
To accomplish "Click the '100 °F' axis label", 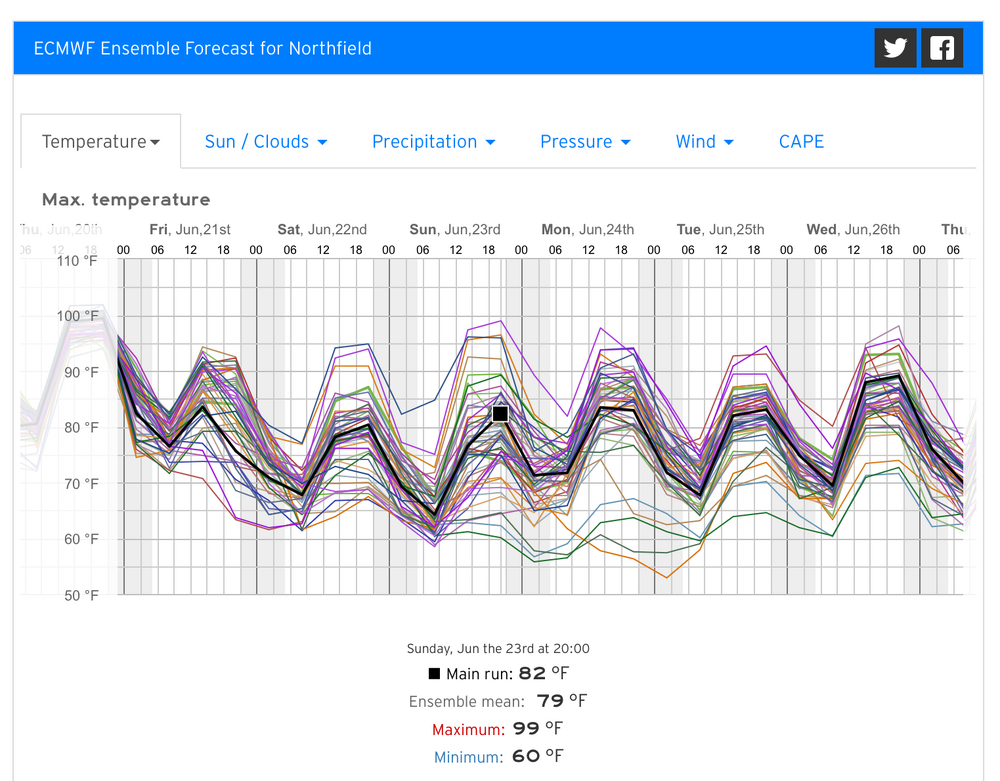I will 78,316.
